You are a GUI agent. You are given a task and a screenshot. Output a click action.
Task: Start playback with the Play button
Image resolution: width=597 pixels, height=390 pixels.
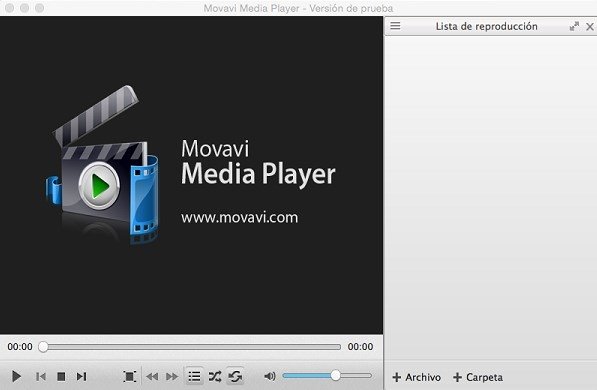tap(16, 377)
